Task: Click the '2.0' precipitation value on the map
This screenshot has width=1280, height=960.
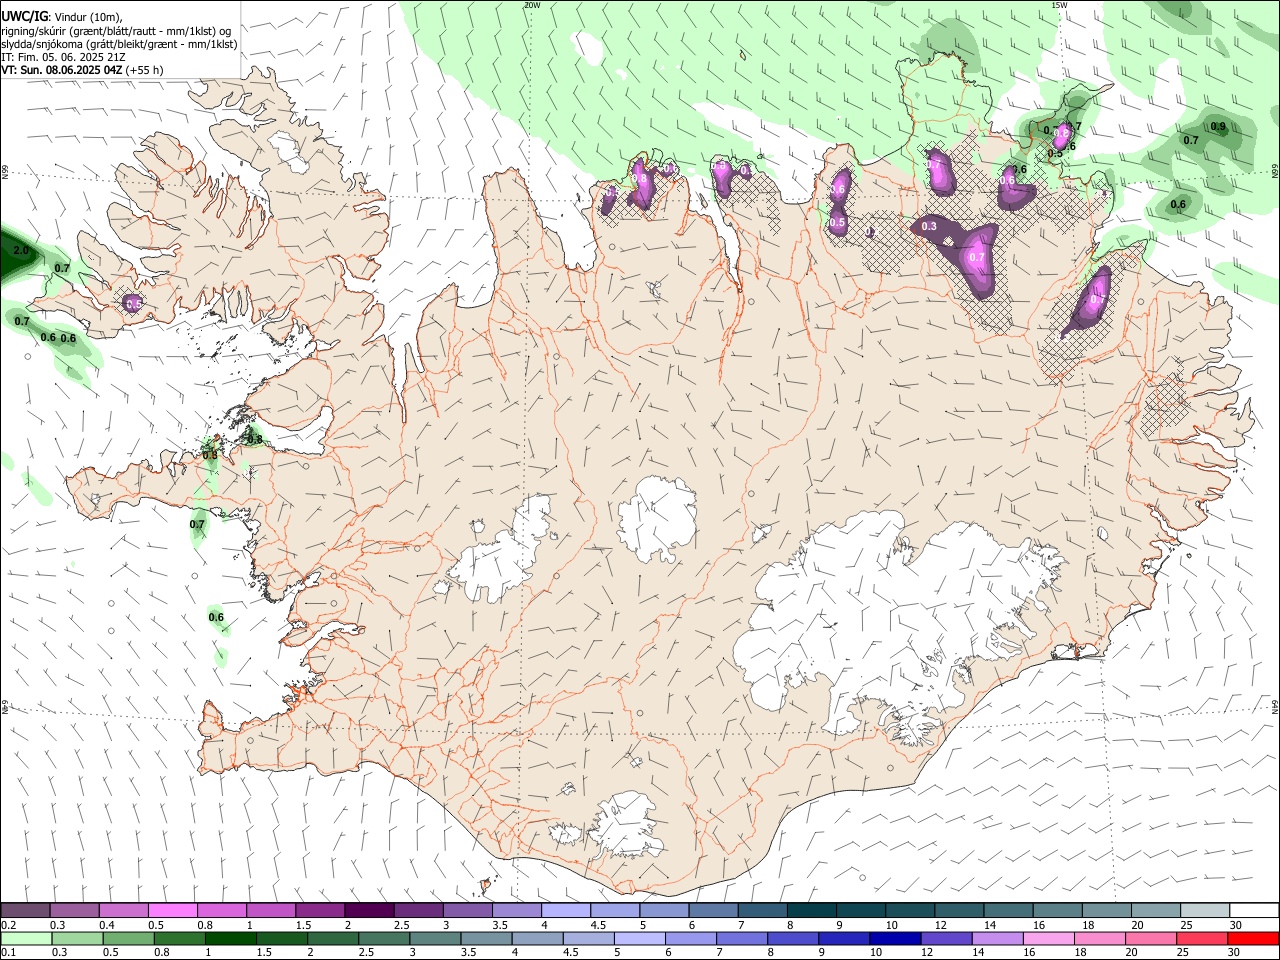Action: pyautogui.click(x=21, y=250)
